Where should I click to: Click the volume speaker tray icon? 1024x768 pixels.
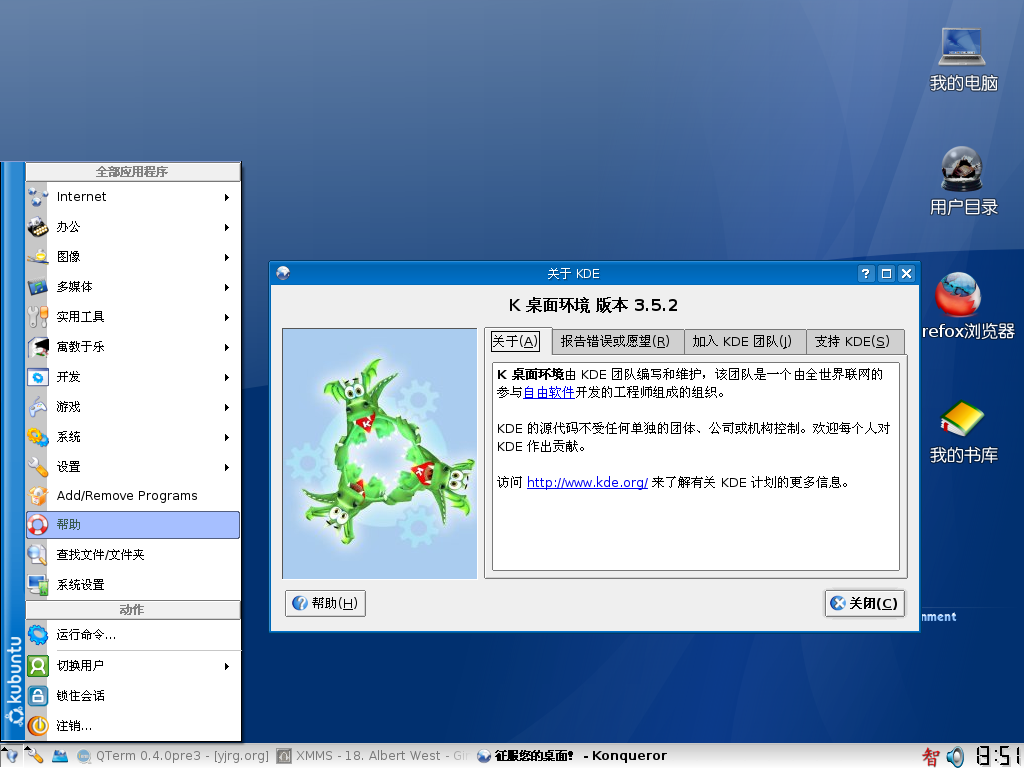pyautogui.click(x=955, y=756)
